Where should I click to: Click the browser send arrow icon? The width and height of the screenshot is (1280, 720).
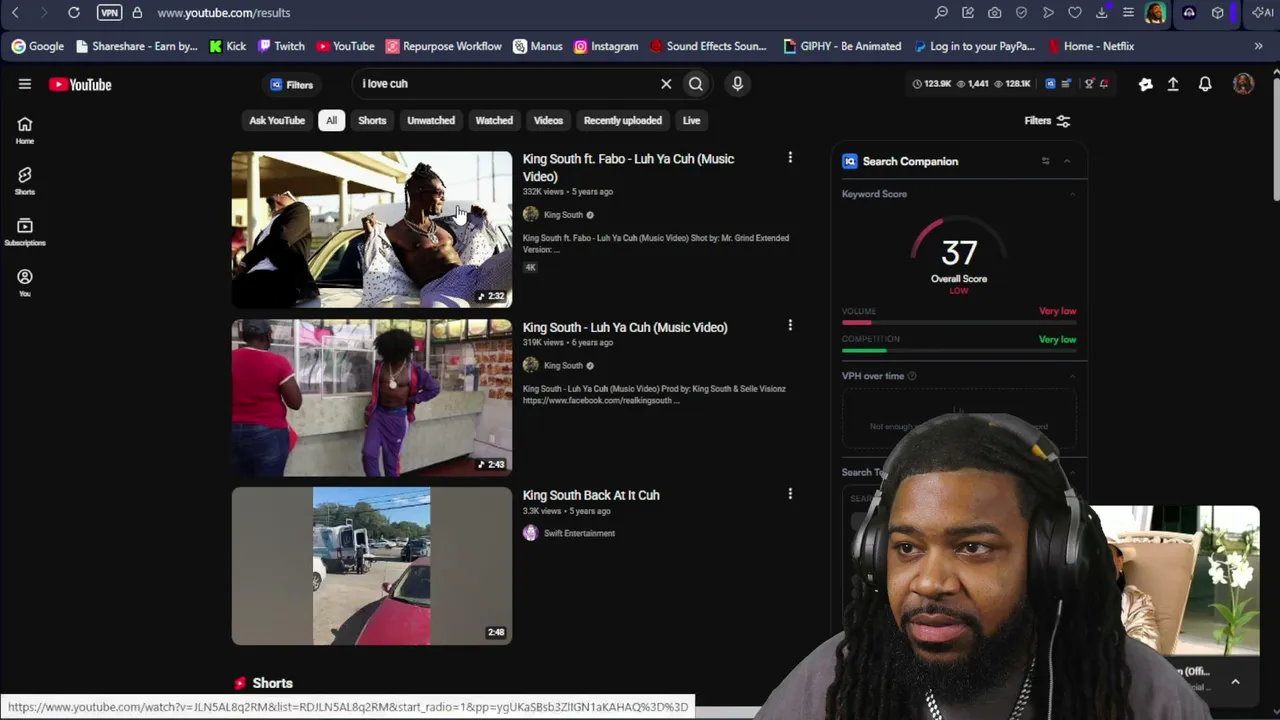pos(1048,13)
